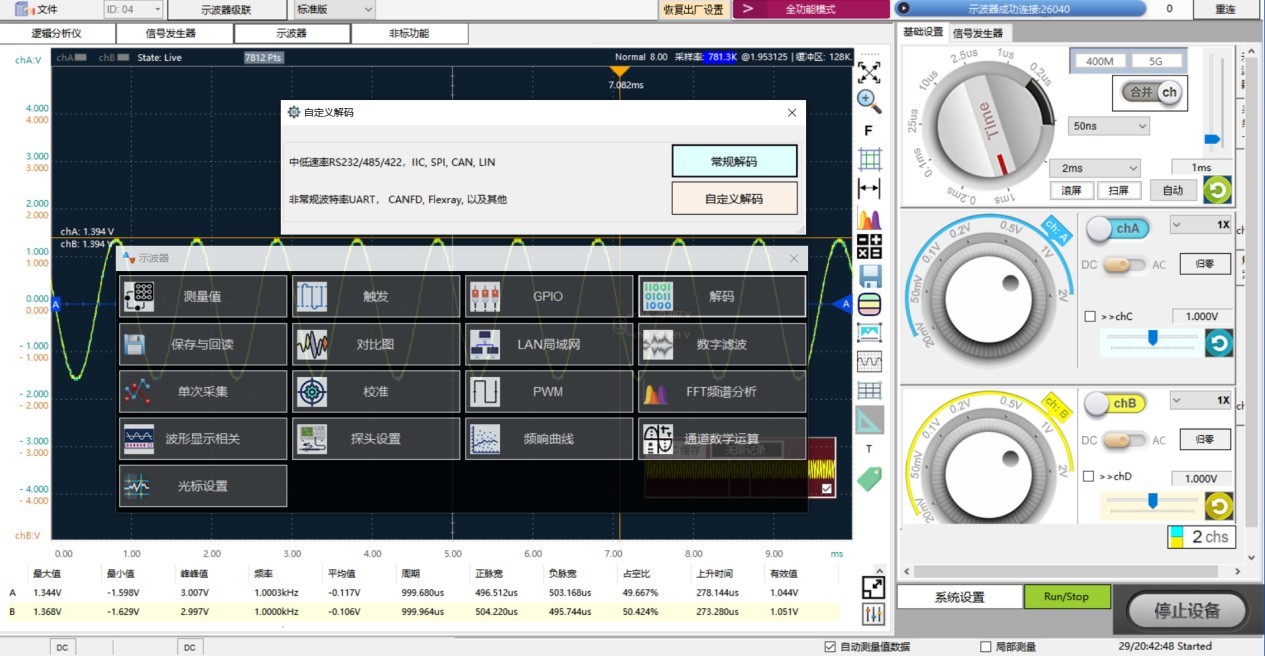Open the FFT频谱分析 tool

[x=722, y=391]
